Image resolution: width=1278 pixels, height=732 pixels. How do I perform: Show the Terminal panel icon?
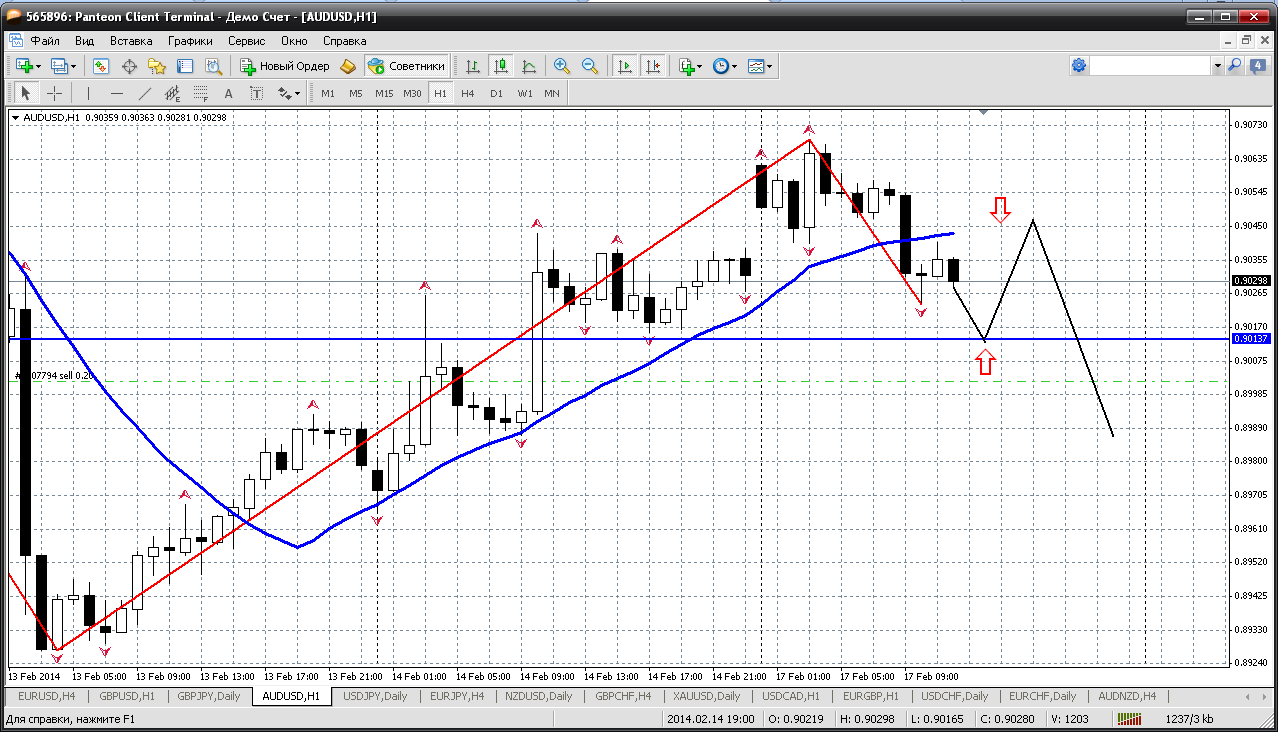coord(185,66)
